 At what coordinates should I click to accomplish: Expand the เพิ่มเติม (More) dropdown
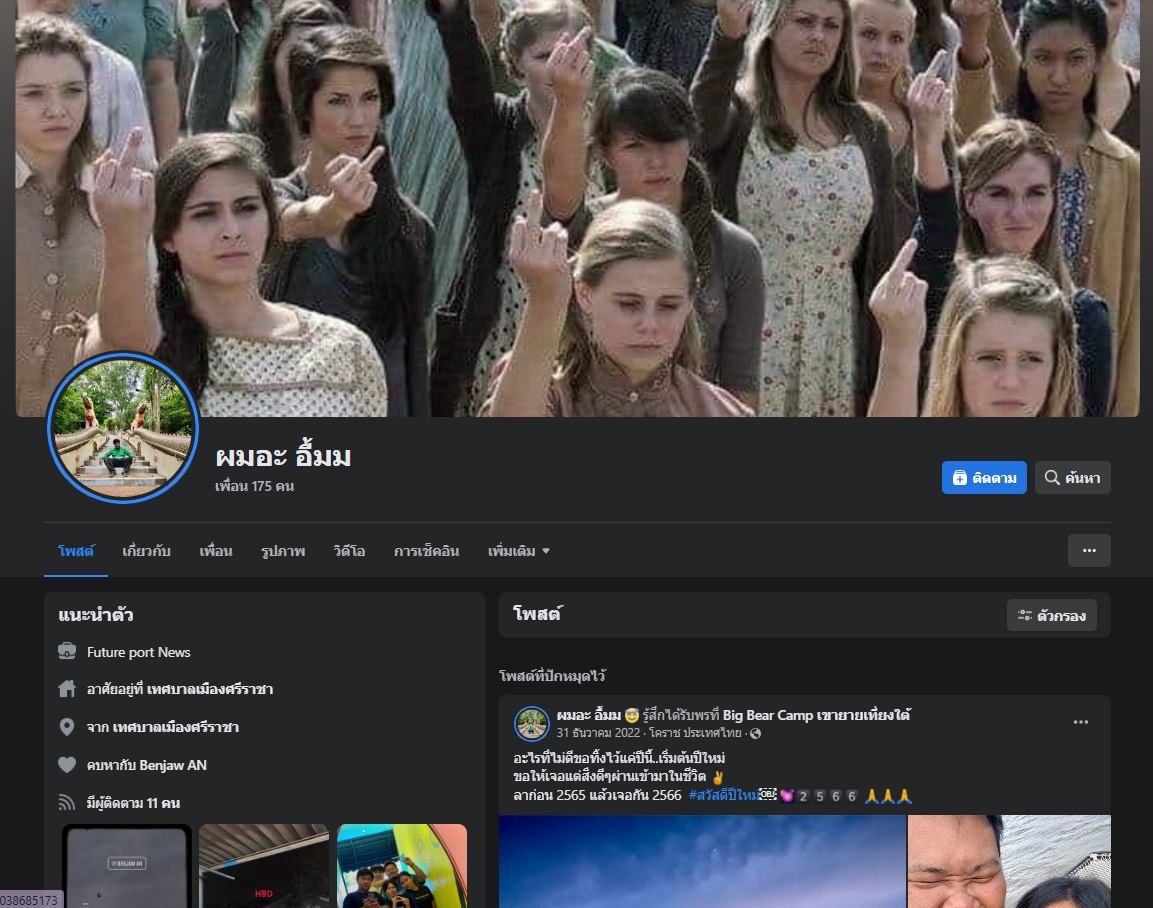click(518, 551)
